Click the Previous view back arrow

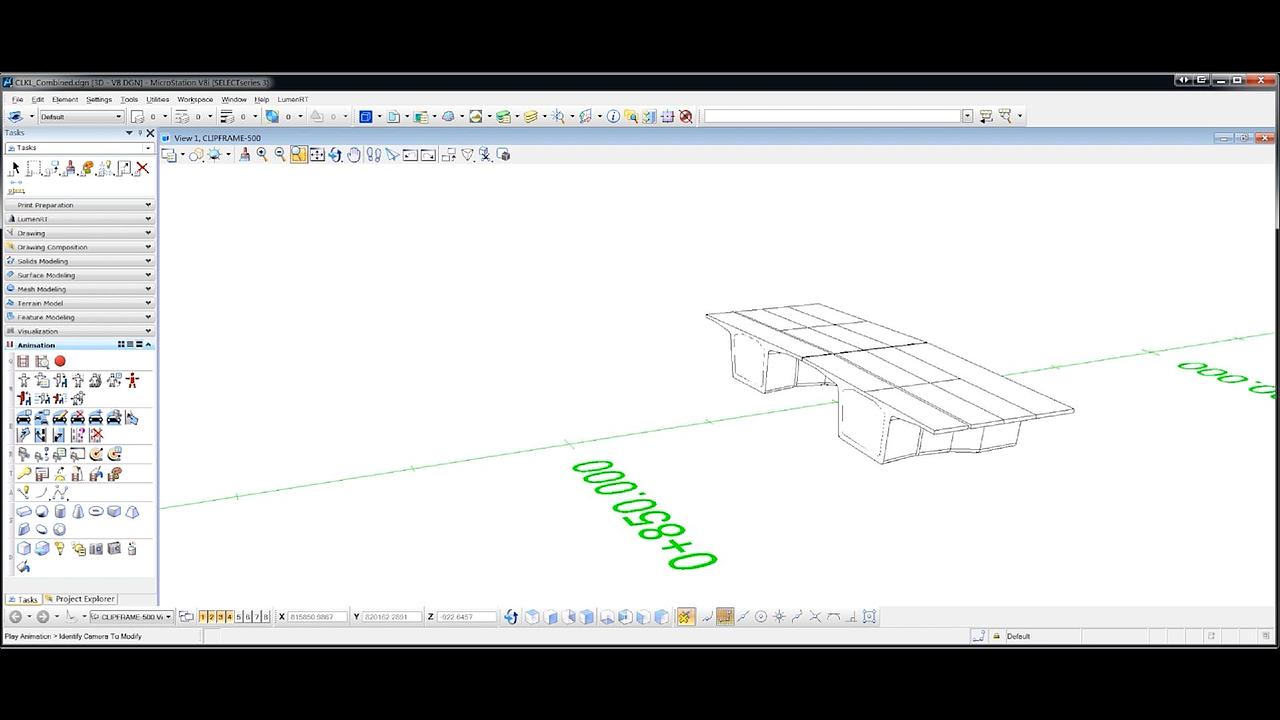click(x=15, y=617)
